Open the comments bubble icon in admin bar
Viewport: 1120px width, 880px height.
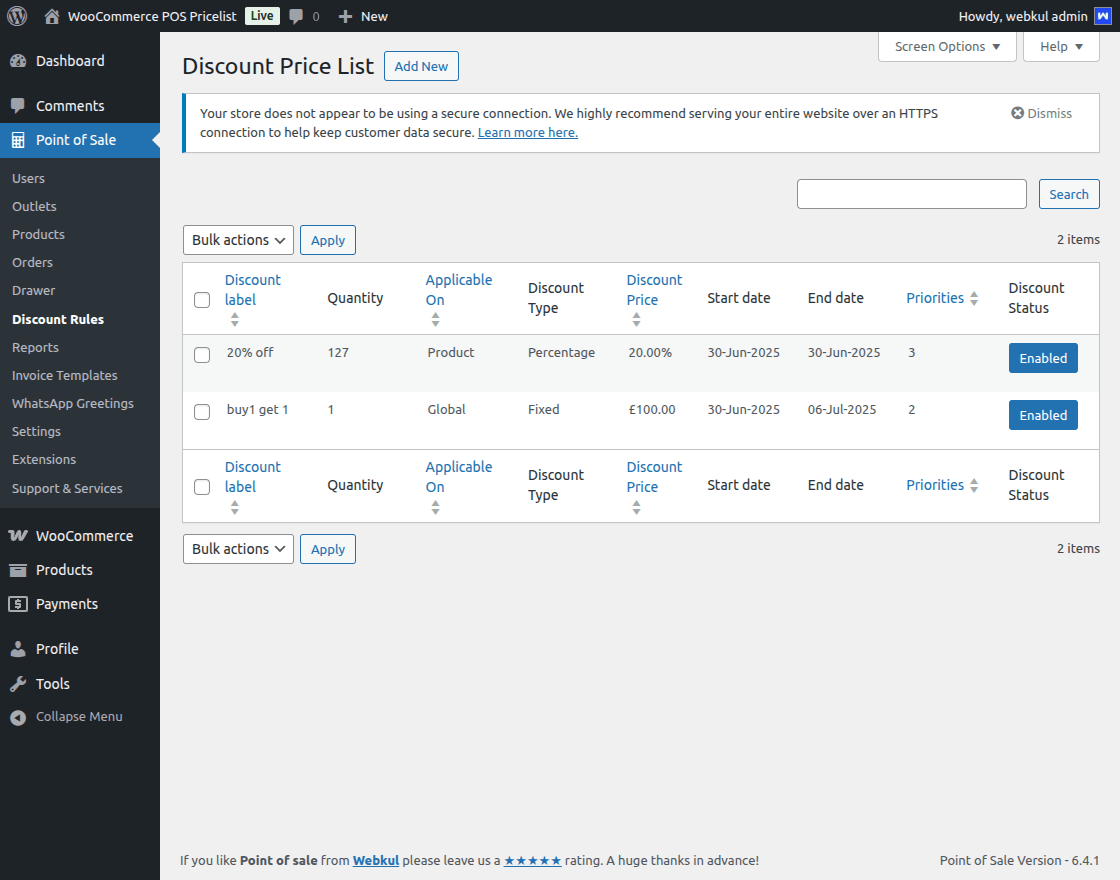297,16
